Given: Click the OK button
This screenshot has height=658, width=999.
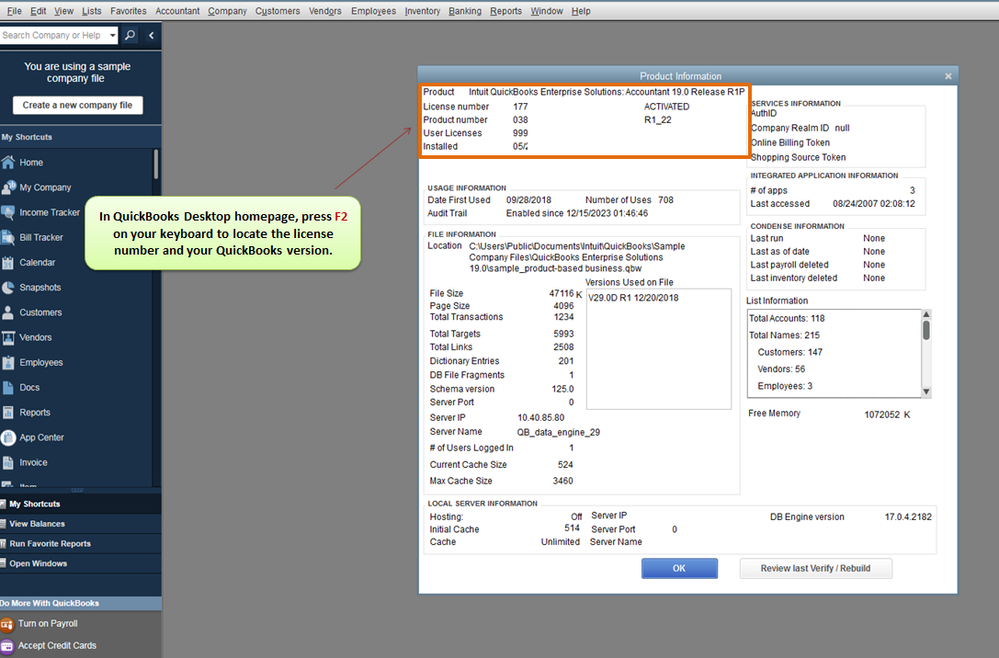Looking at the screenshot, I should tap(679, 568).
